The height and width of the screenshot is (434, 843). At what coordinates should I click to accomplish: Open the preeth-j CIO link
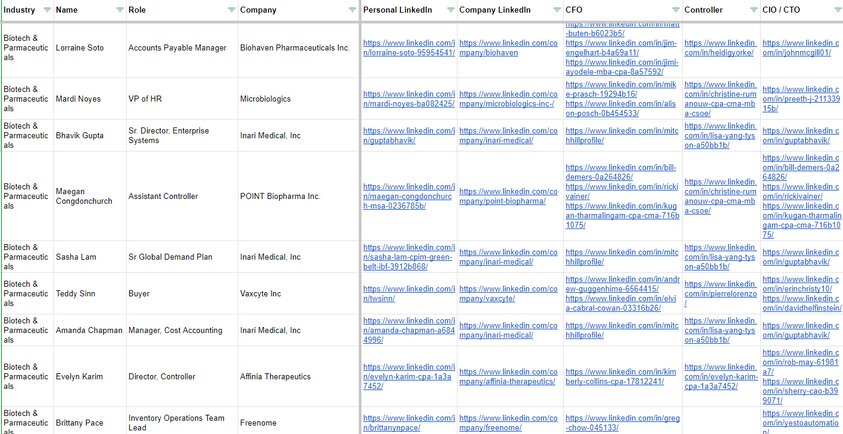coord(801,99)
